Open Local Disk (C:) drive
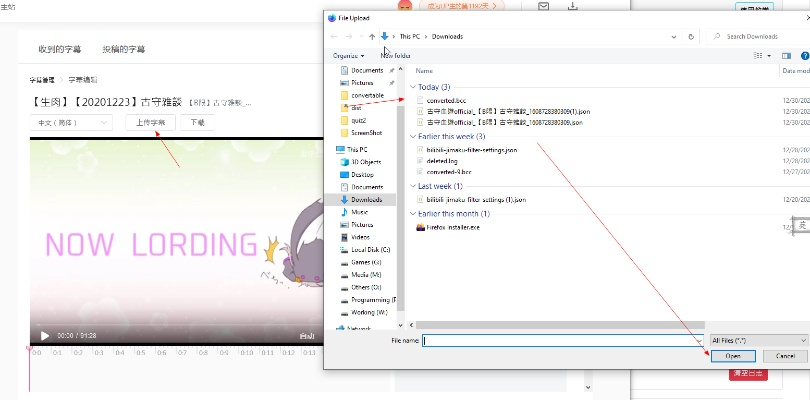This screenshot has width=810, height=400. pyautogui.click(x=372, y=249)
